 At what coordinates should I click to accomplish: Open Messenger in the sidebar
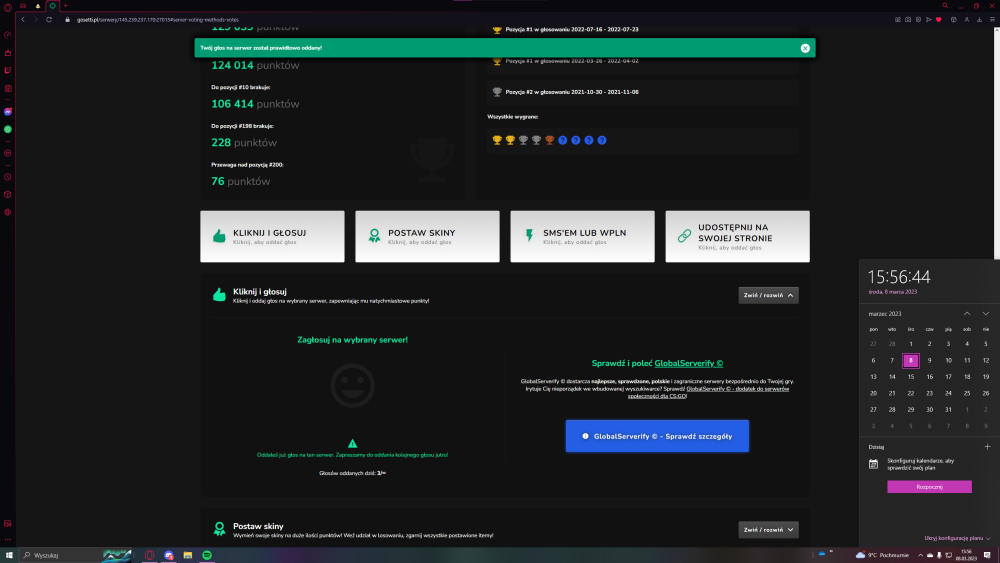click(x=8, y=112)
